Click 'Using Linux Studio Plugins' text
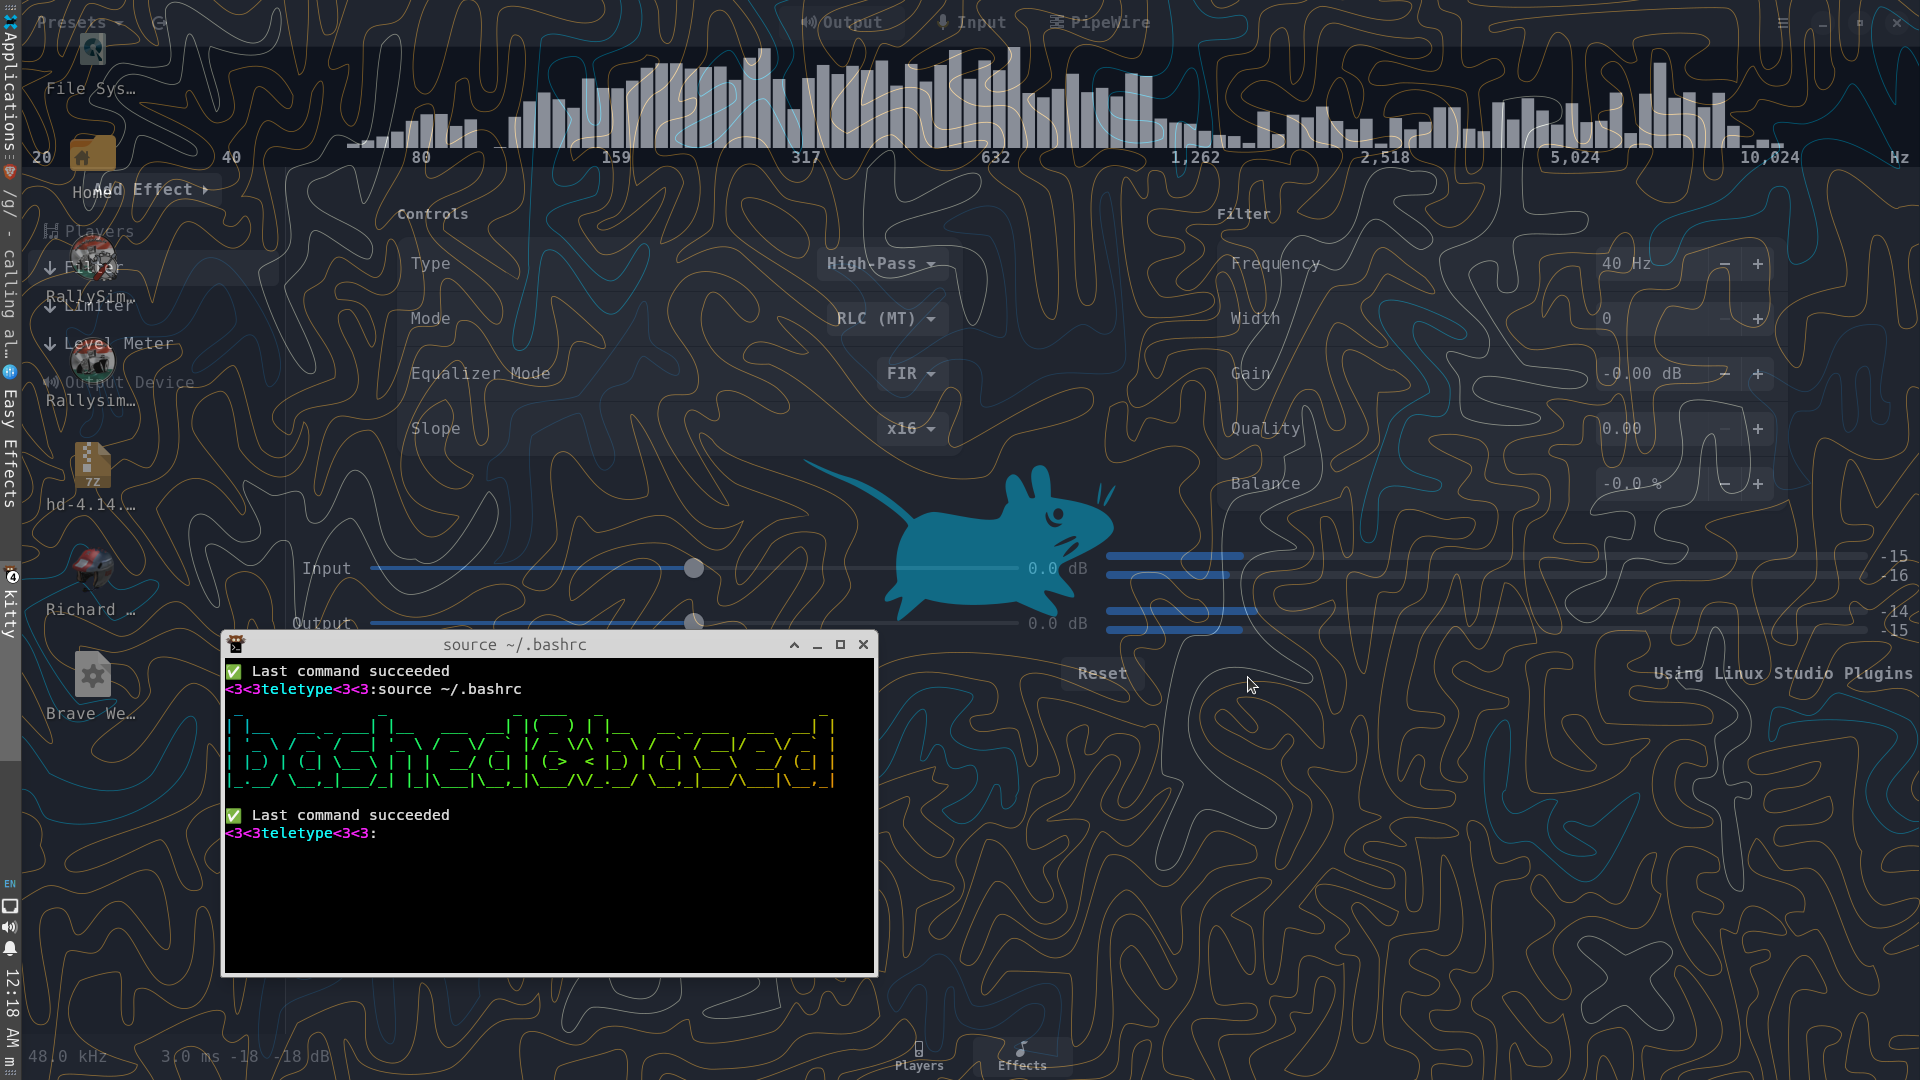 [1783, 674]
